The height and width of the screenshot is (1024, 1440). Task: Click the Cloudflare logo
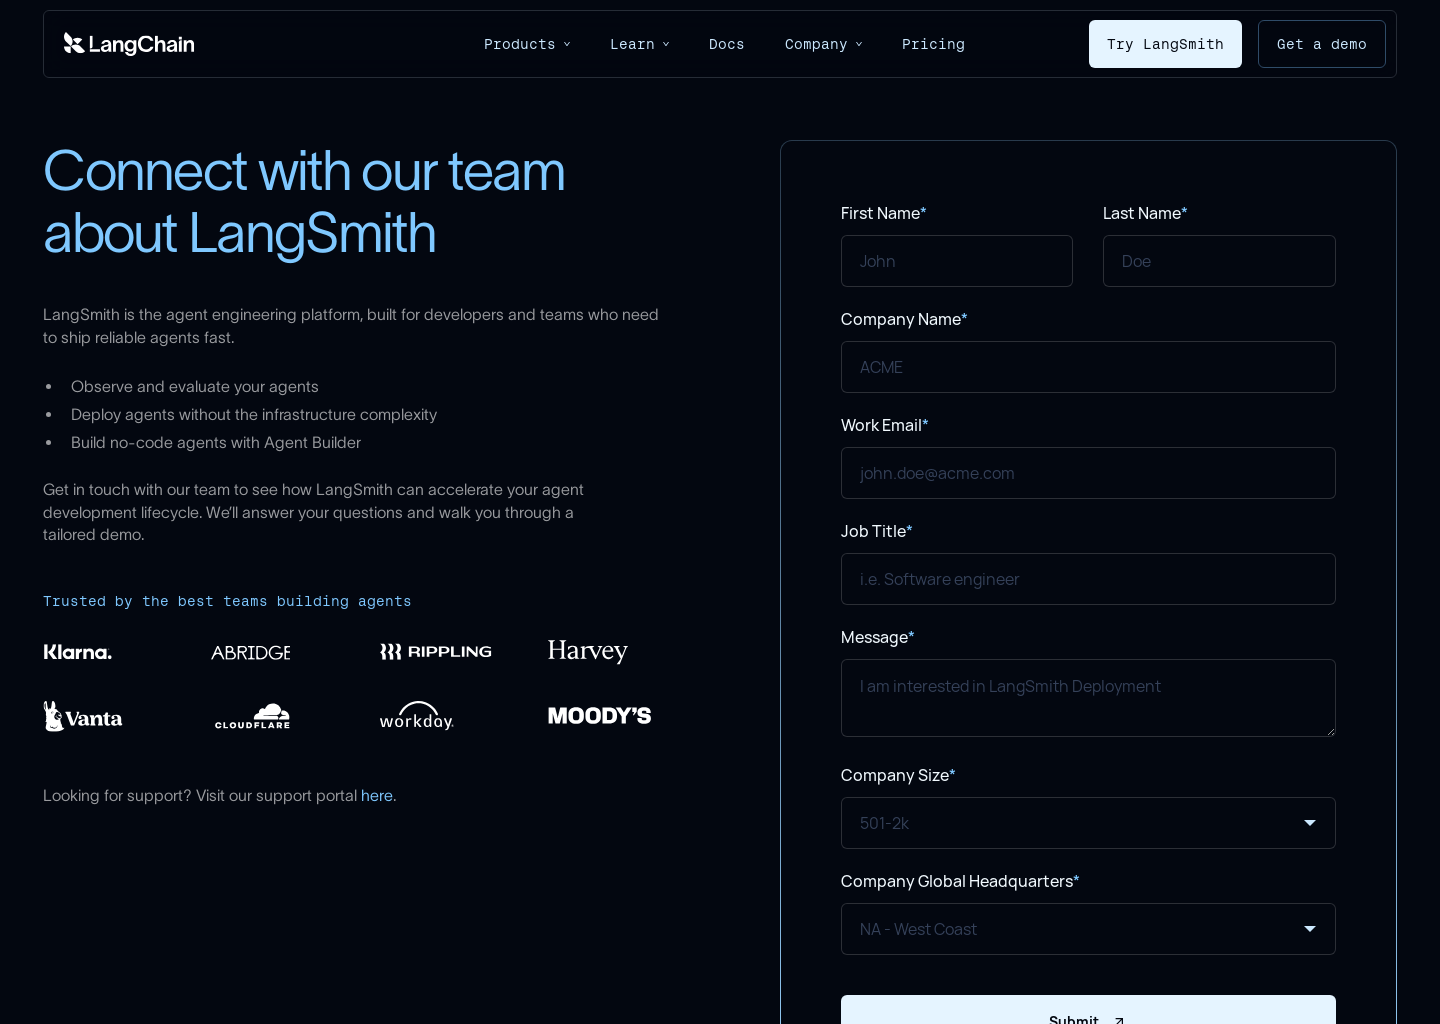[x=252, y=716]
